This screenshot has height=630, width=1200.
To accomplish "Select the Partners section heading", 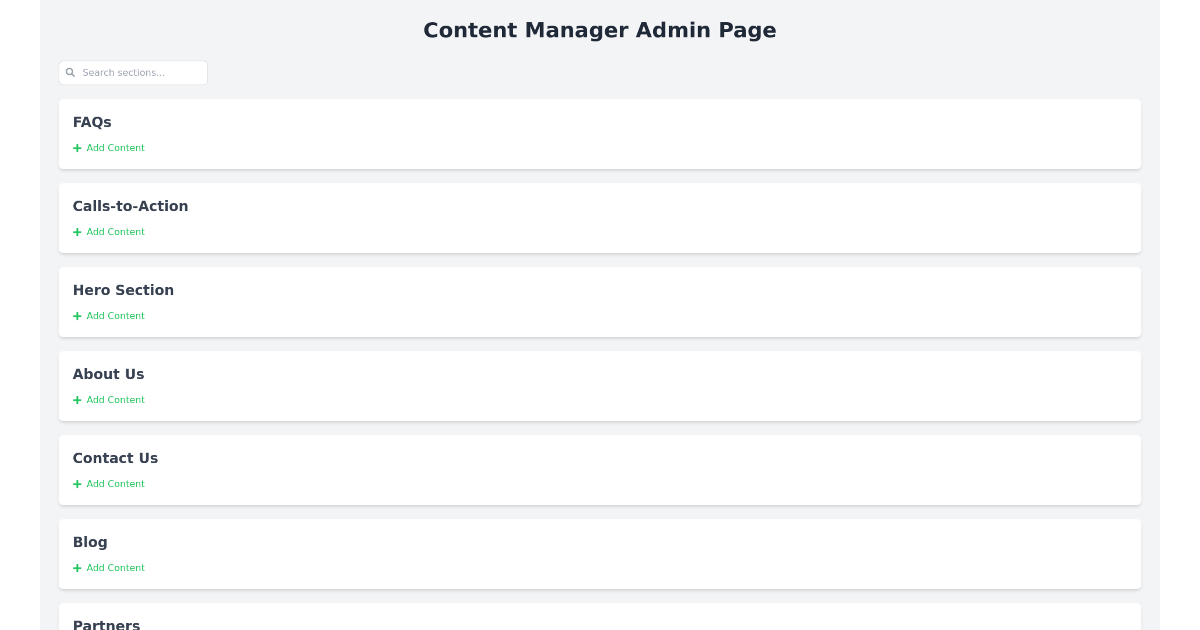I will click(106, 624).
